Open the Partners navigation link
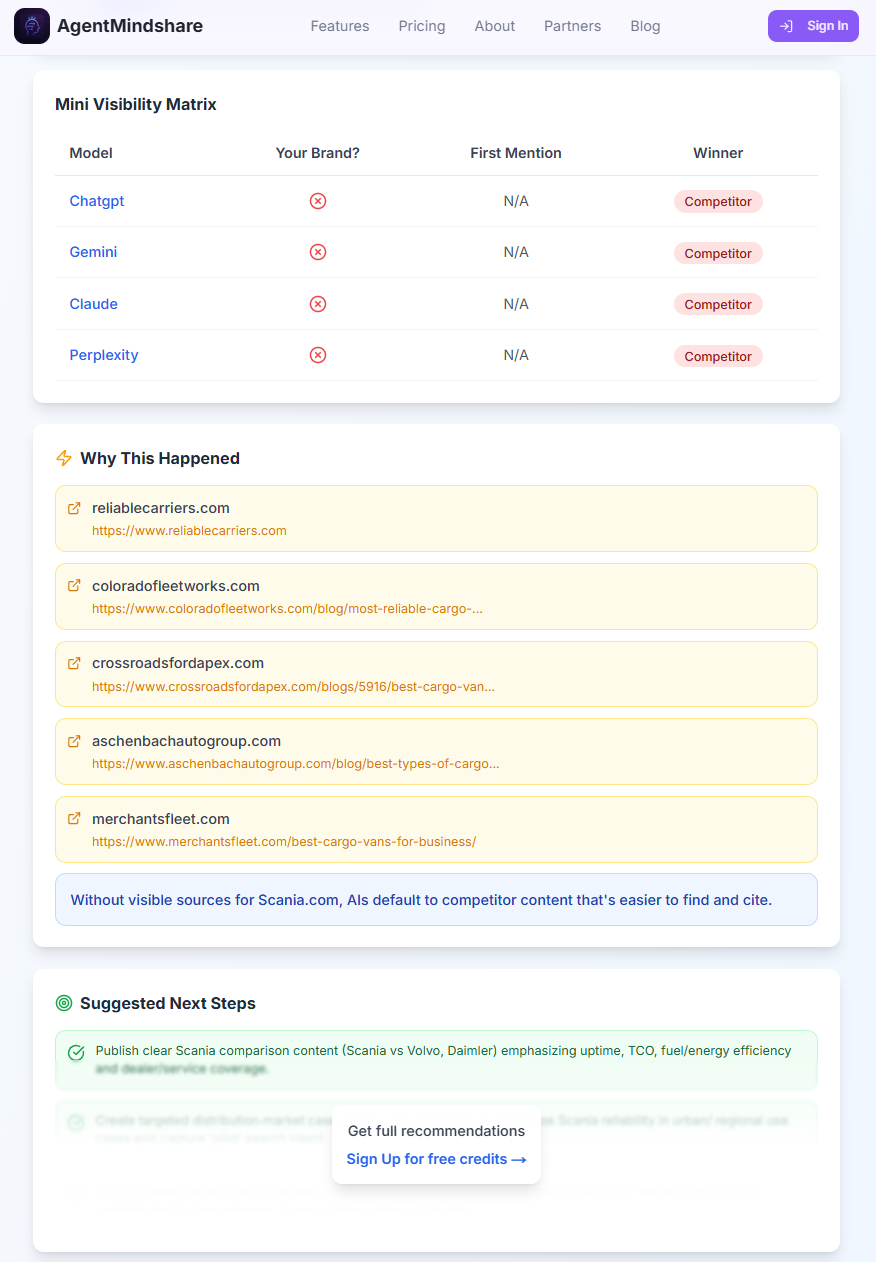This screenshot has width=876, height=1262. (573, 26)
